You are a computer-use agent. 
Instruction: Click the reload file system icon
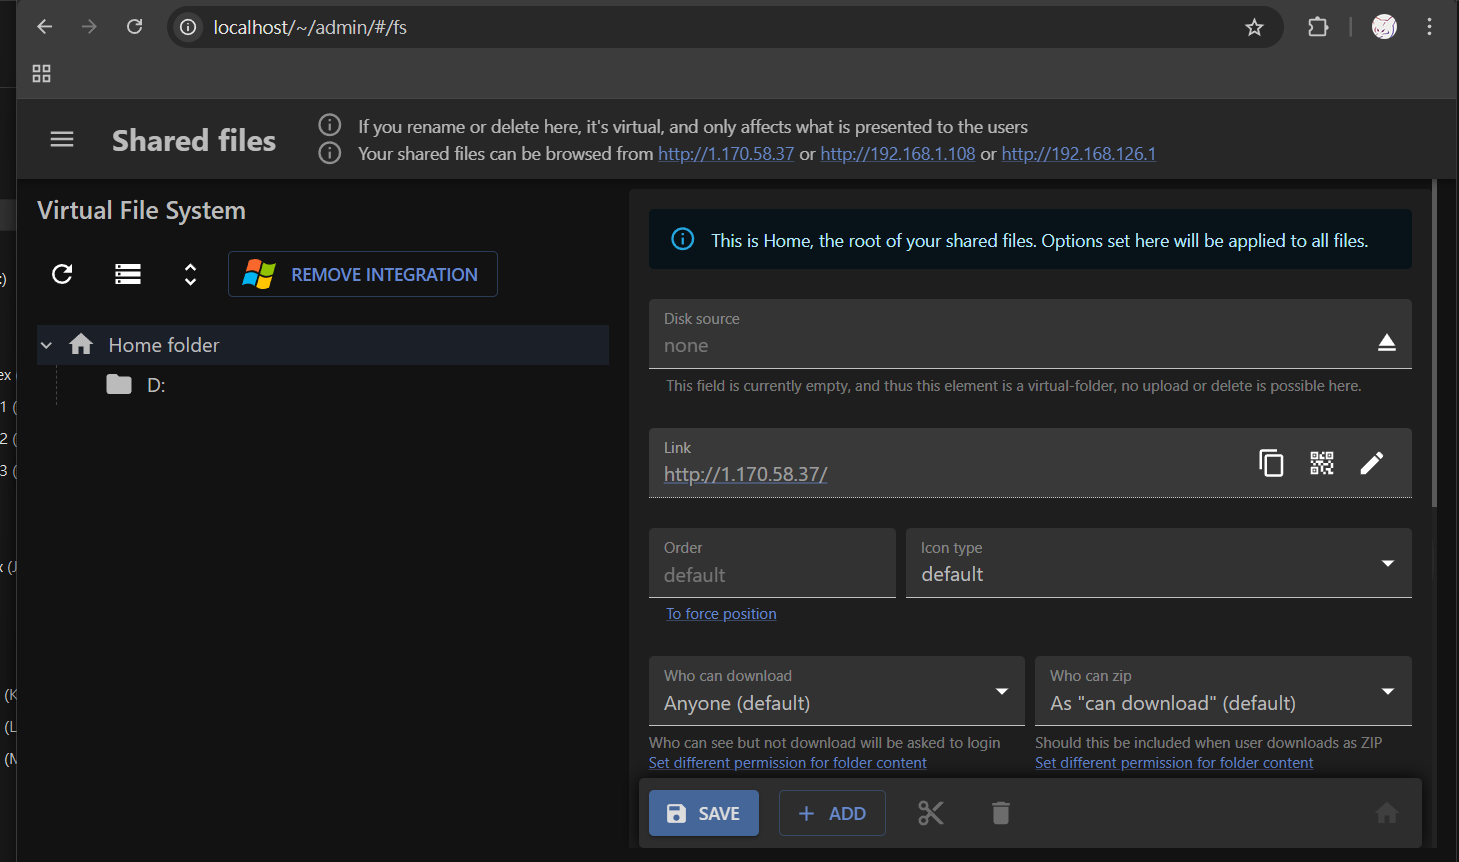pyautogui.click(x=62, y=274)
